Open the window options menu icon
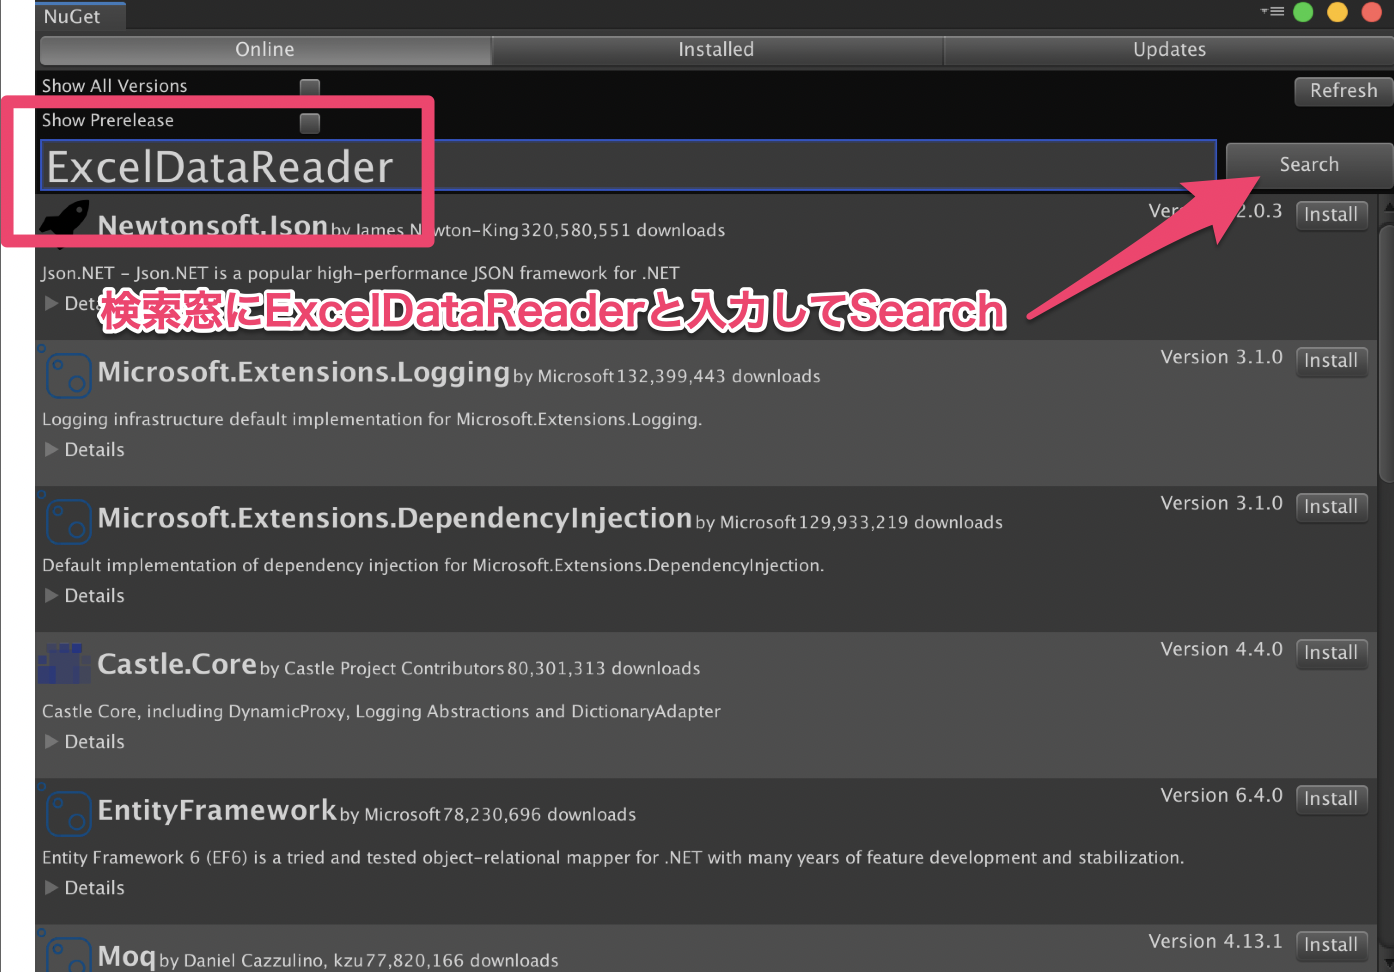 (x=1272, y=12)
